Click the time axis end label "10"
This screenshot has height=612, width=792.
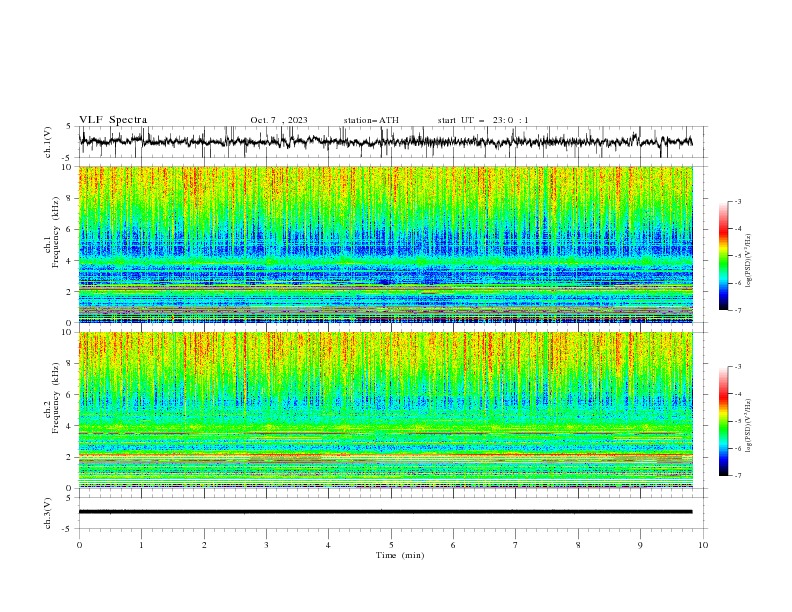coord(703,545)
